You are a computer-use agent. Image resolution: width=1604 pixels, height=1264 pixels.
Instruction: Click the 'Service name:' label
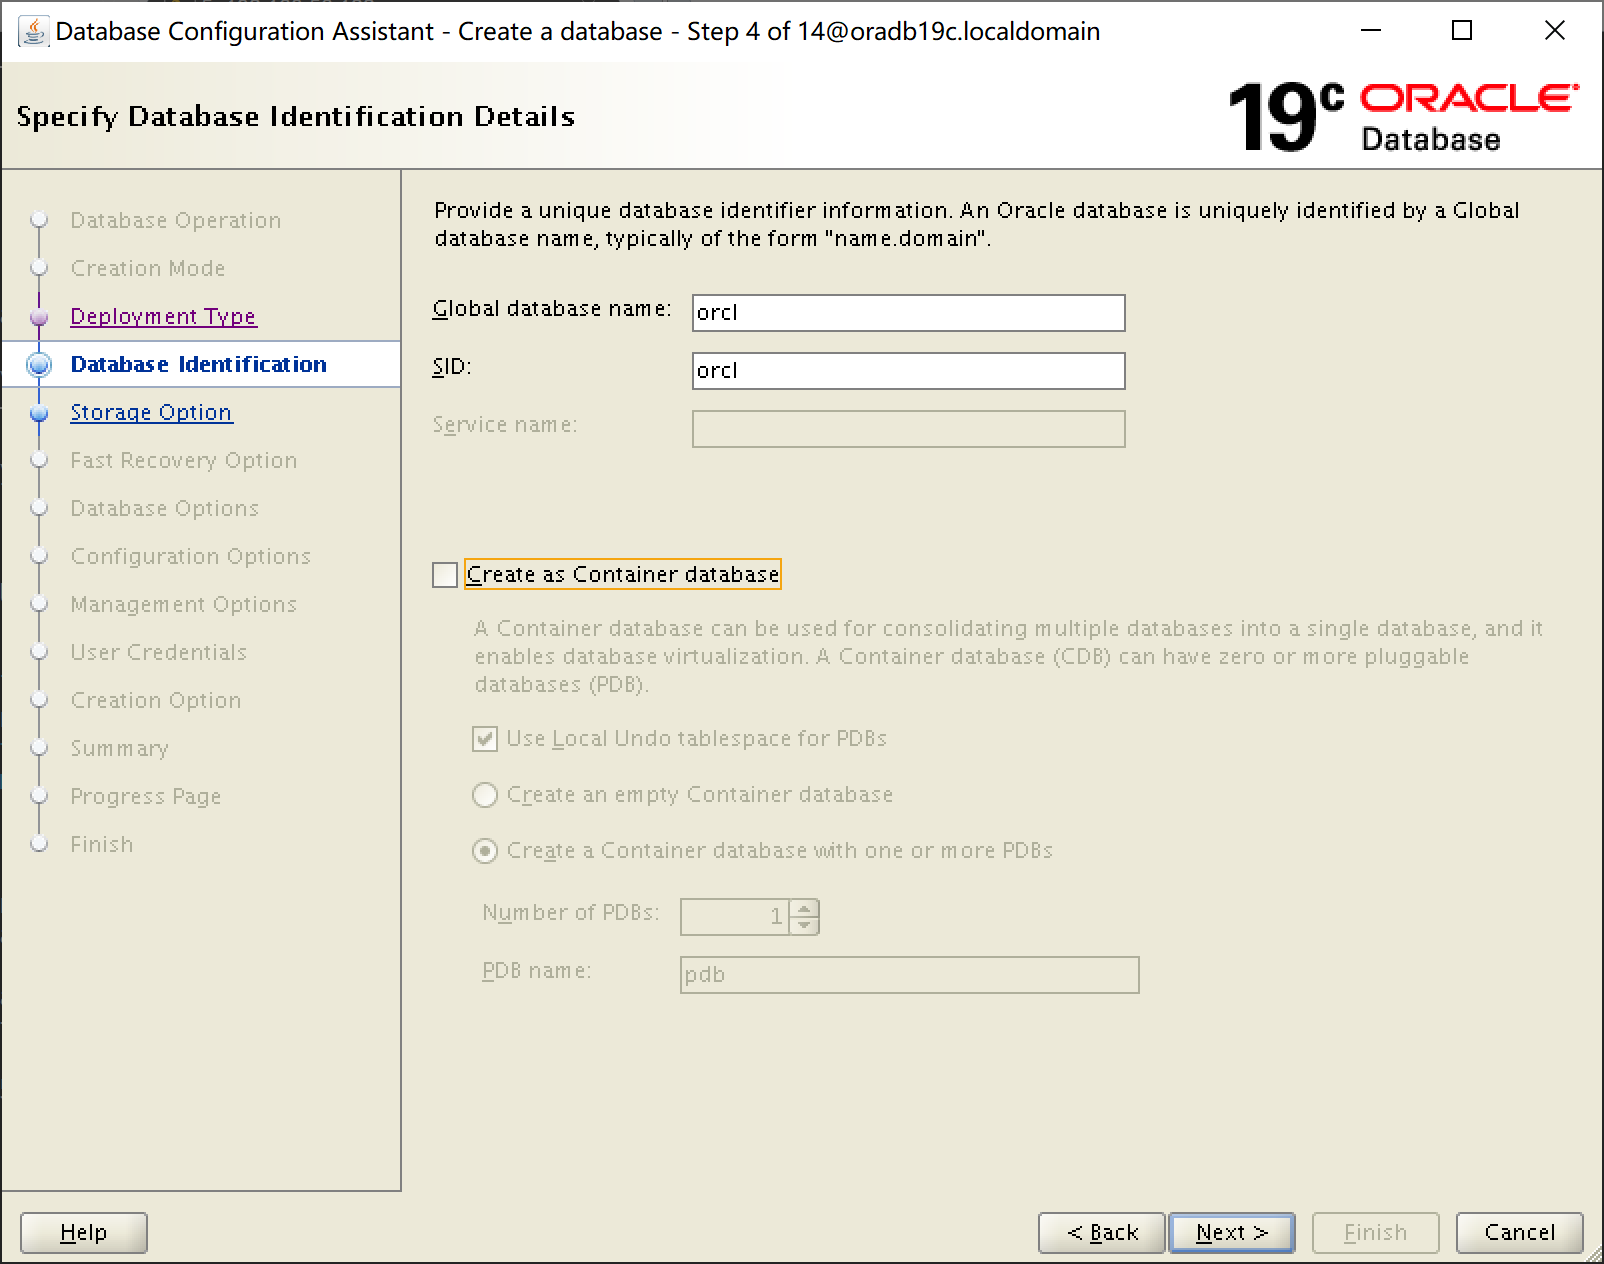click(505, 425)
